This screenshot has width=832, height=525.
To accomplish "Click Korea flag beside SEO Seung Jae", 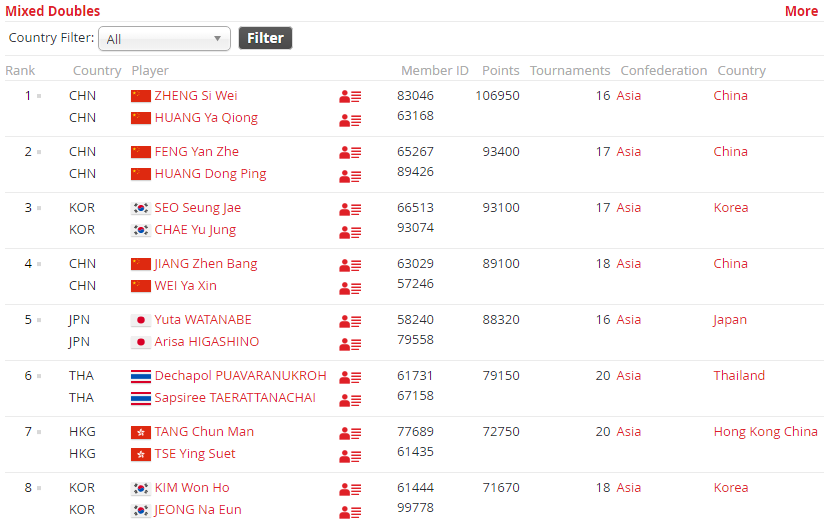I will (x=141, y=208).
